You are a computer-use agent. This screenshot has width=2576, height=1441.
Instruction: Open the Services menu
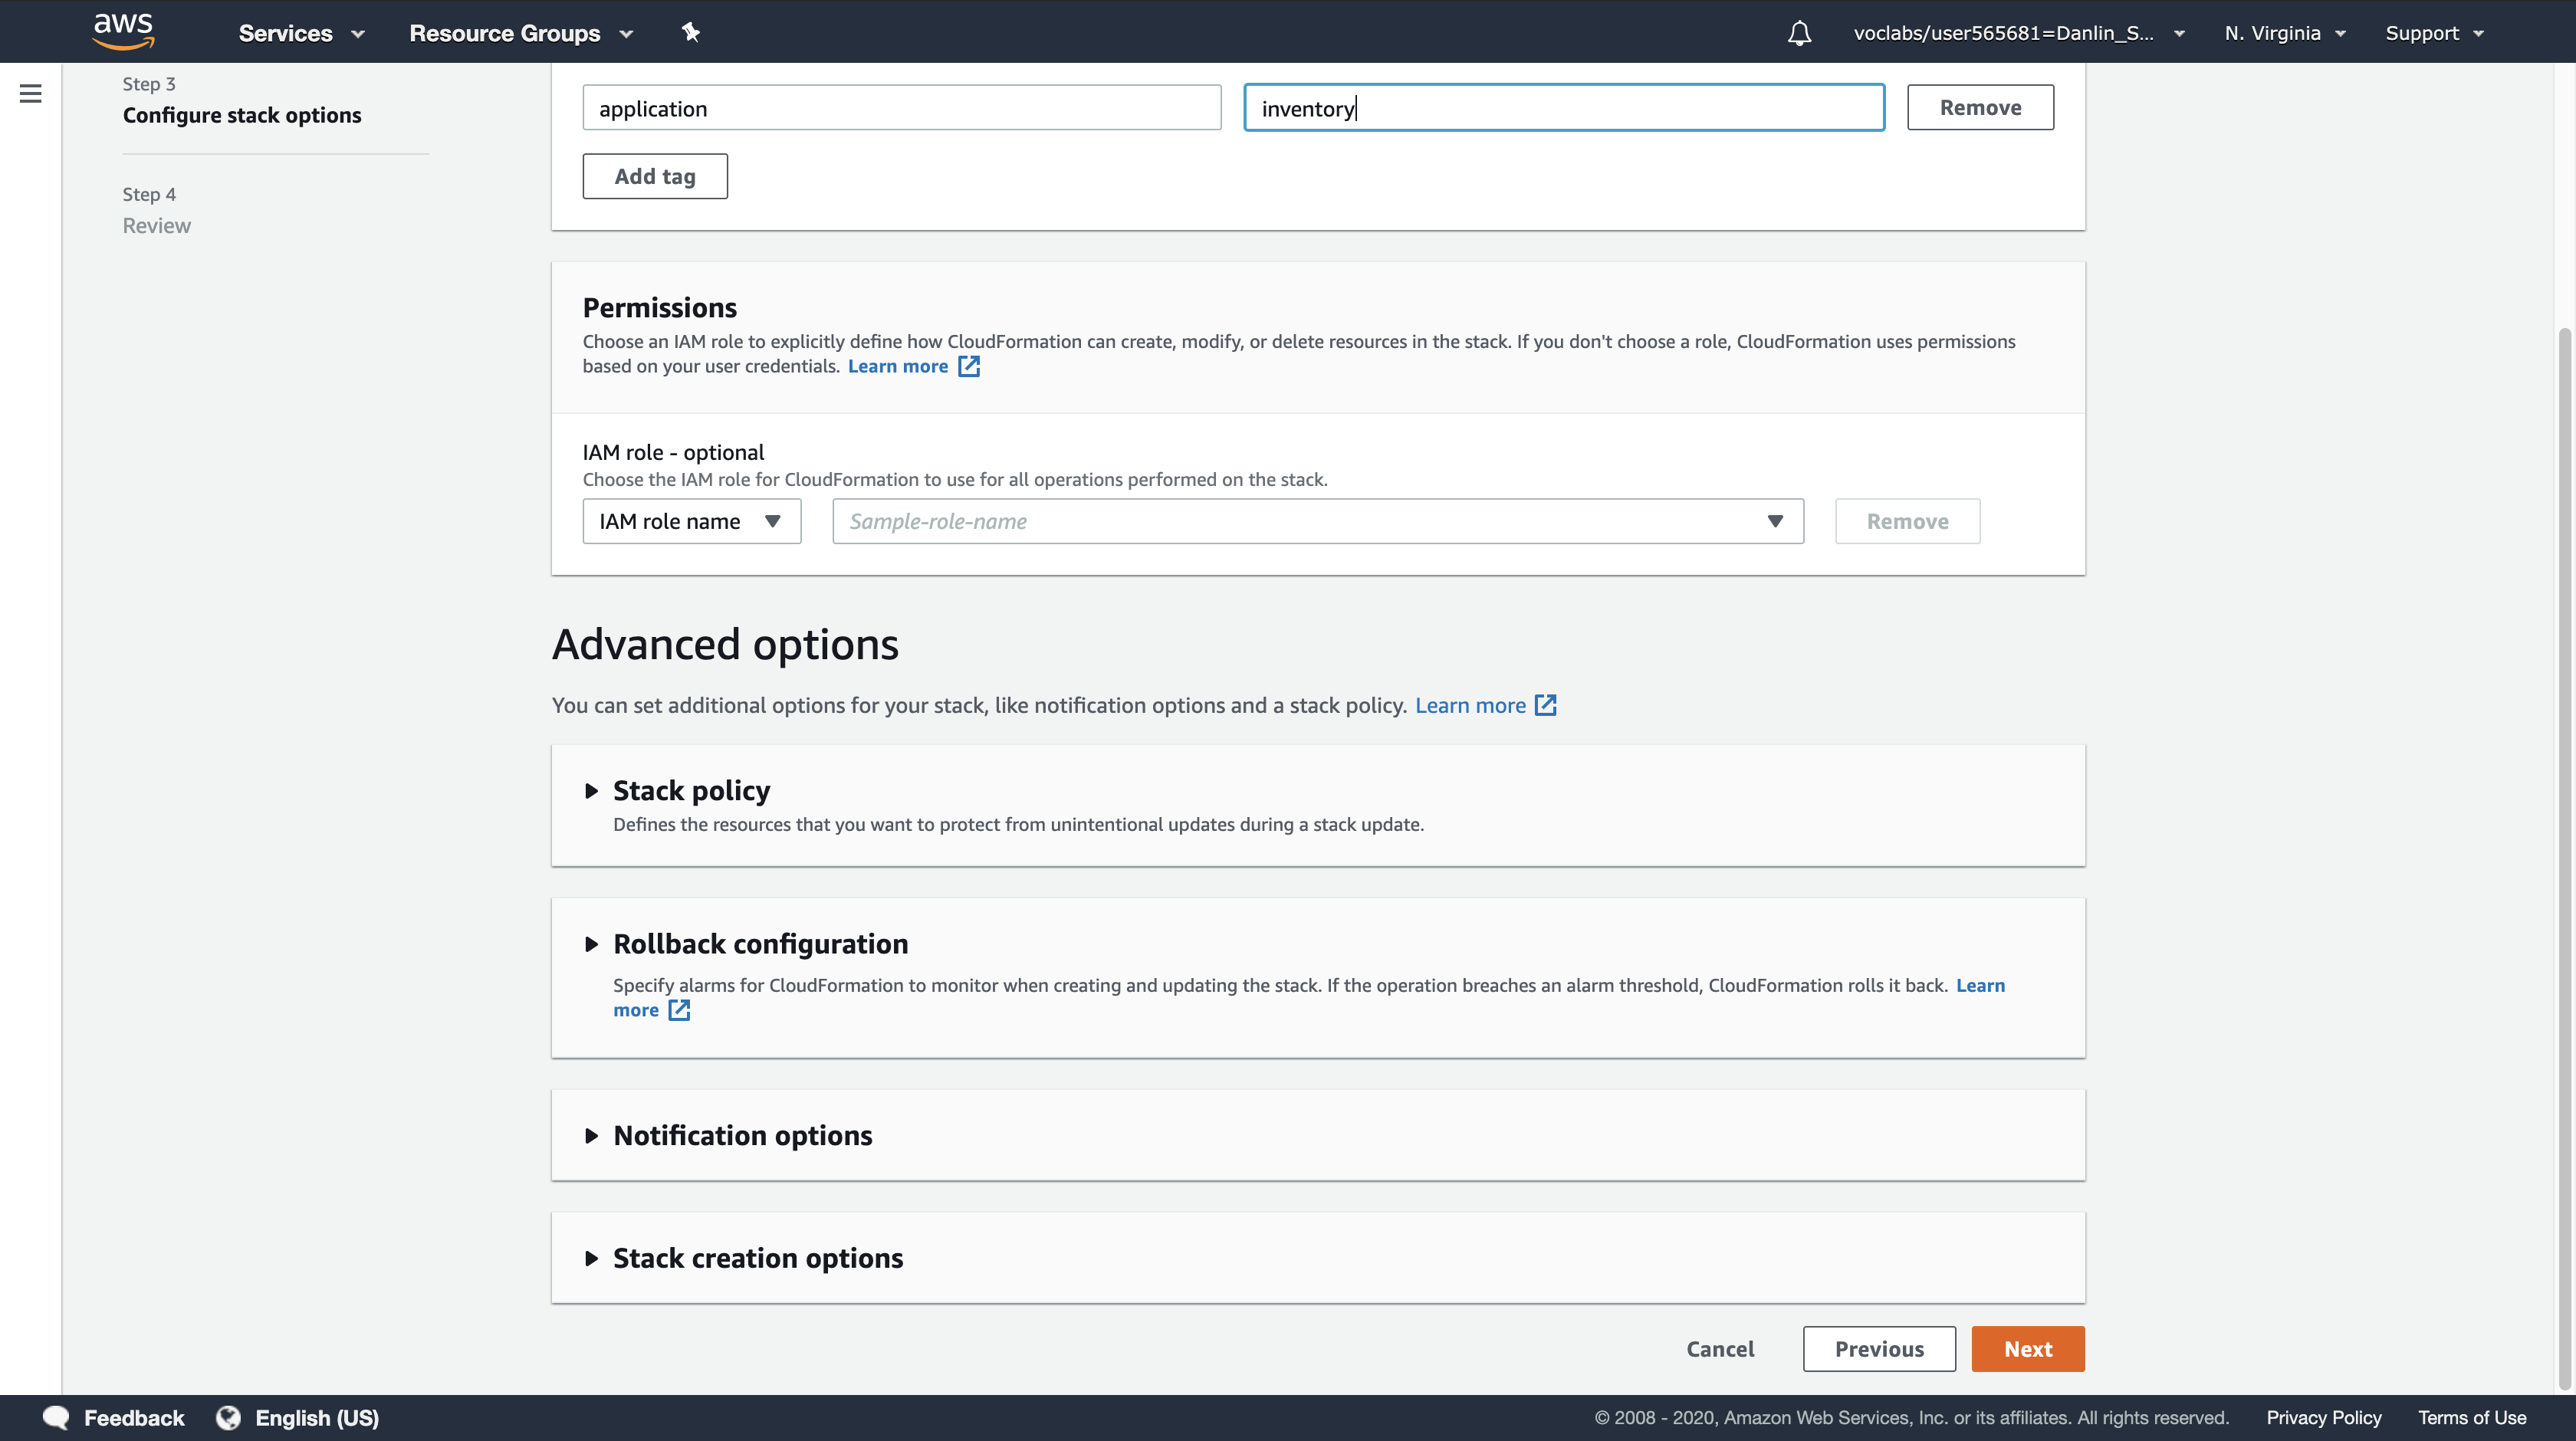[300, 33]
